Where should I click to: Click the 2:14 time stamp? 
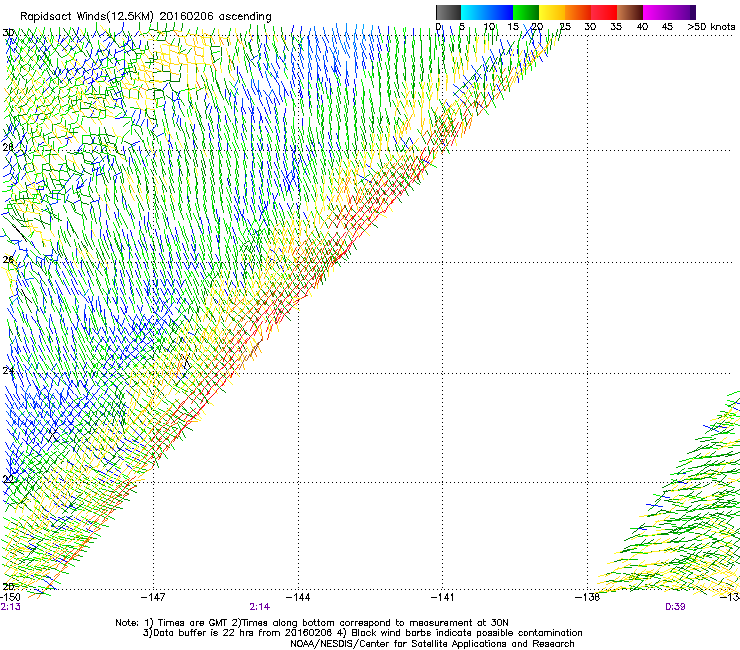pyautogui.click(x=260, y=607)
